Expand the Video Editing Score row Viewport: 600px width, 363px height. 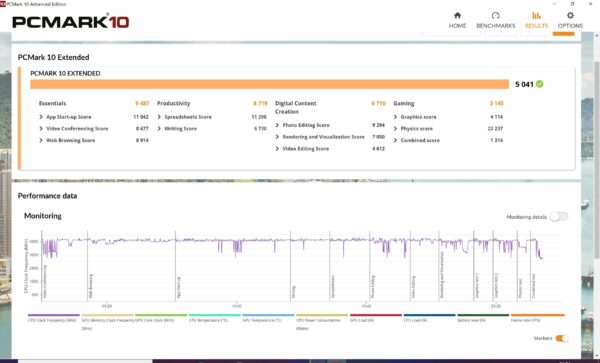(x=302, y=149)
